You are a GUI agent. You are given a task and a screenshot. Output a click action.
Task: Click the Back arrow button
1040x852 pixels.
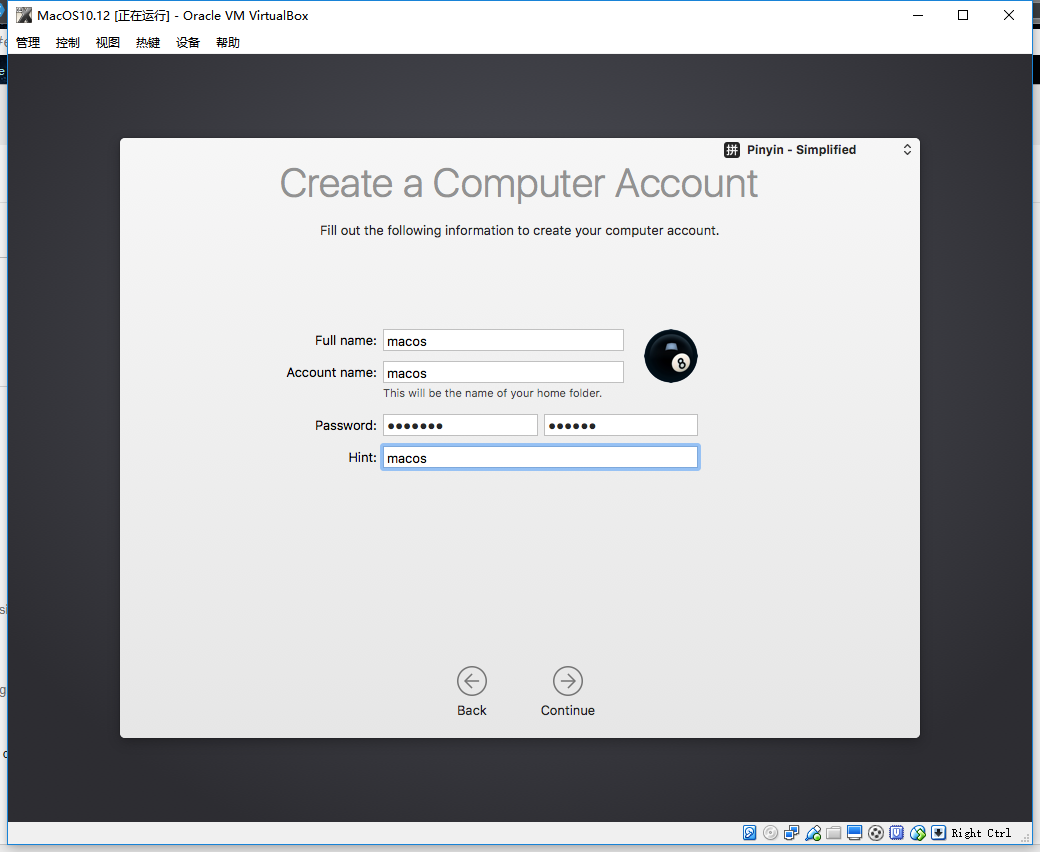coord(472,681)
